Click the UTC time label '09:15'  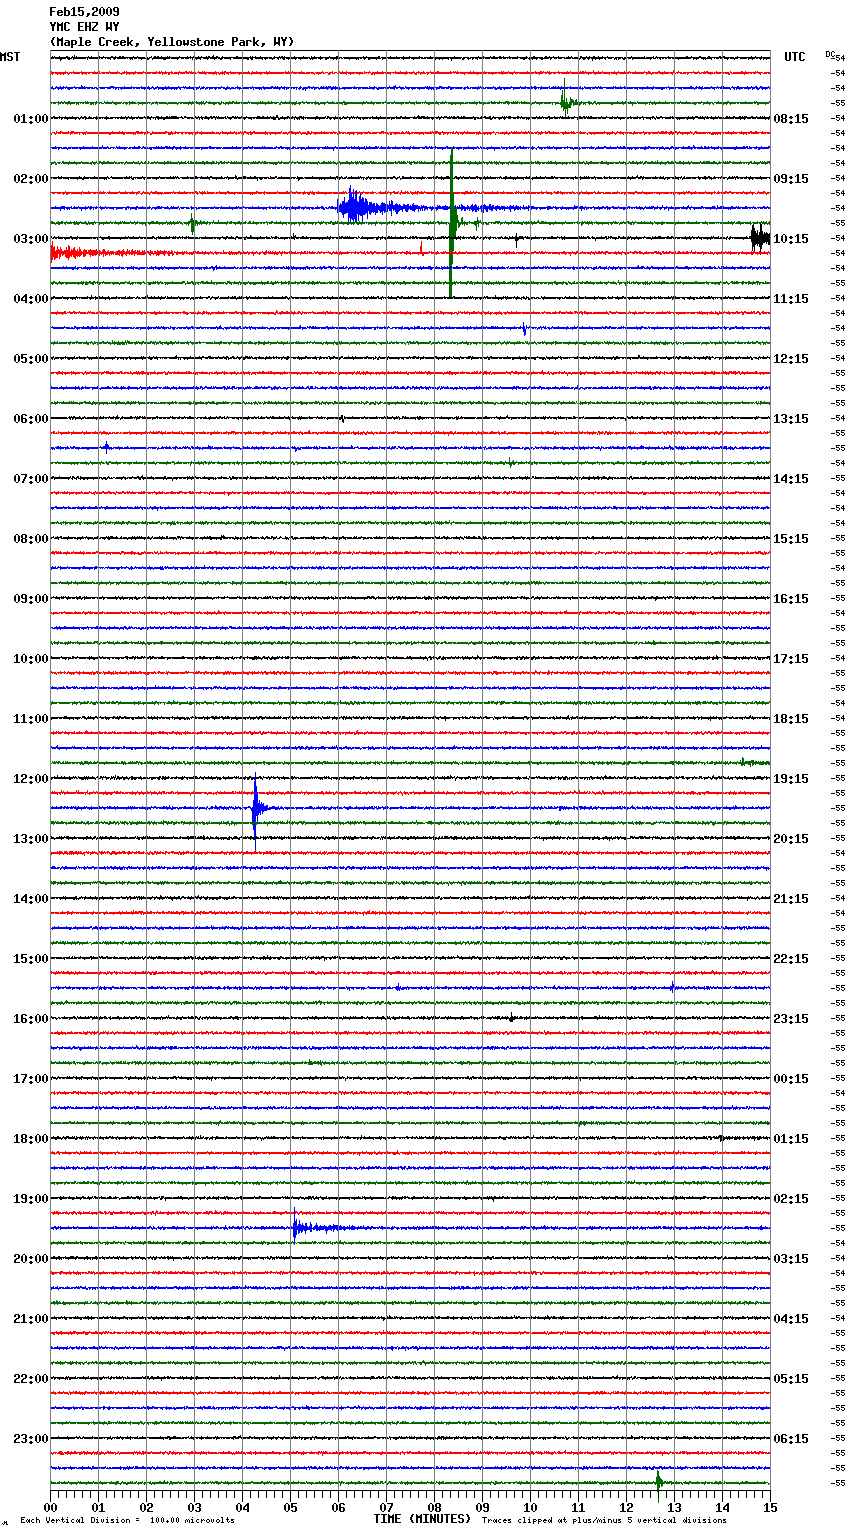point(791,179)
